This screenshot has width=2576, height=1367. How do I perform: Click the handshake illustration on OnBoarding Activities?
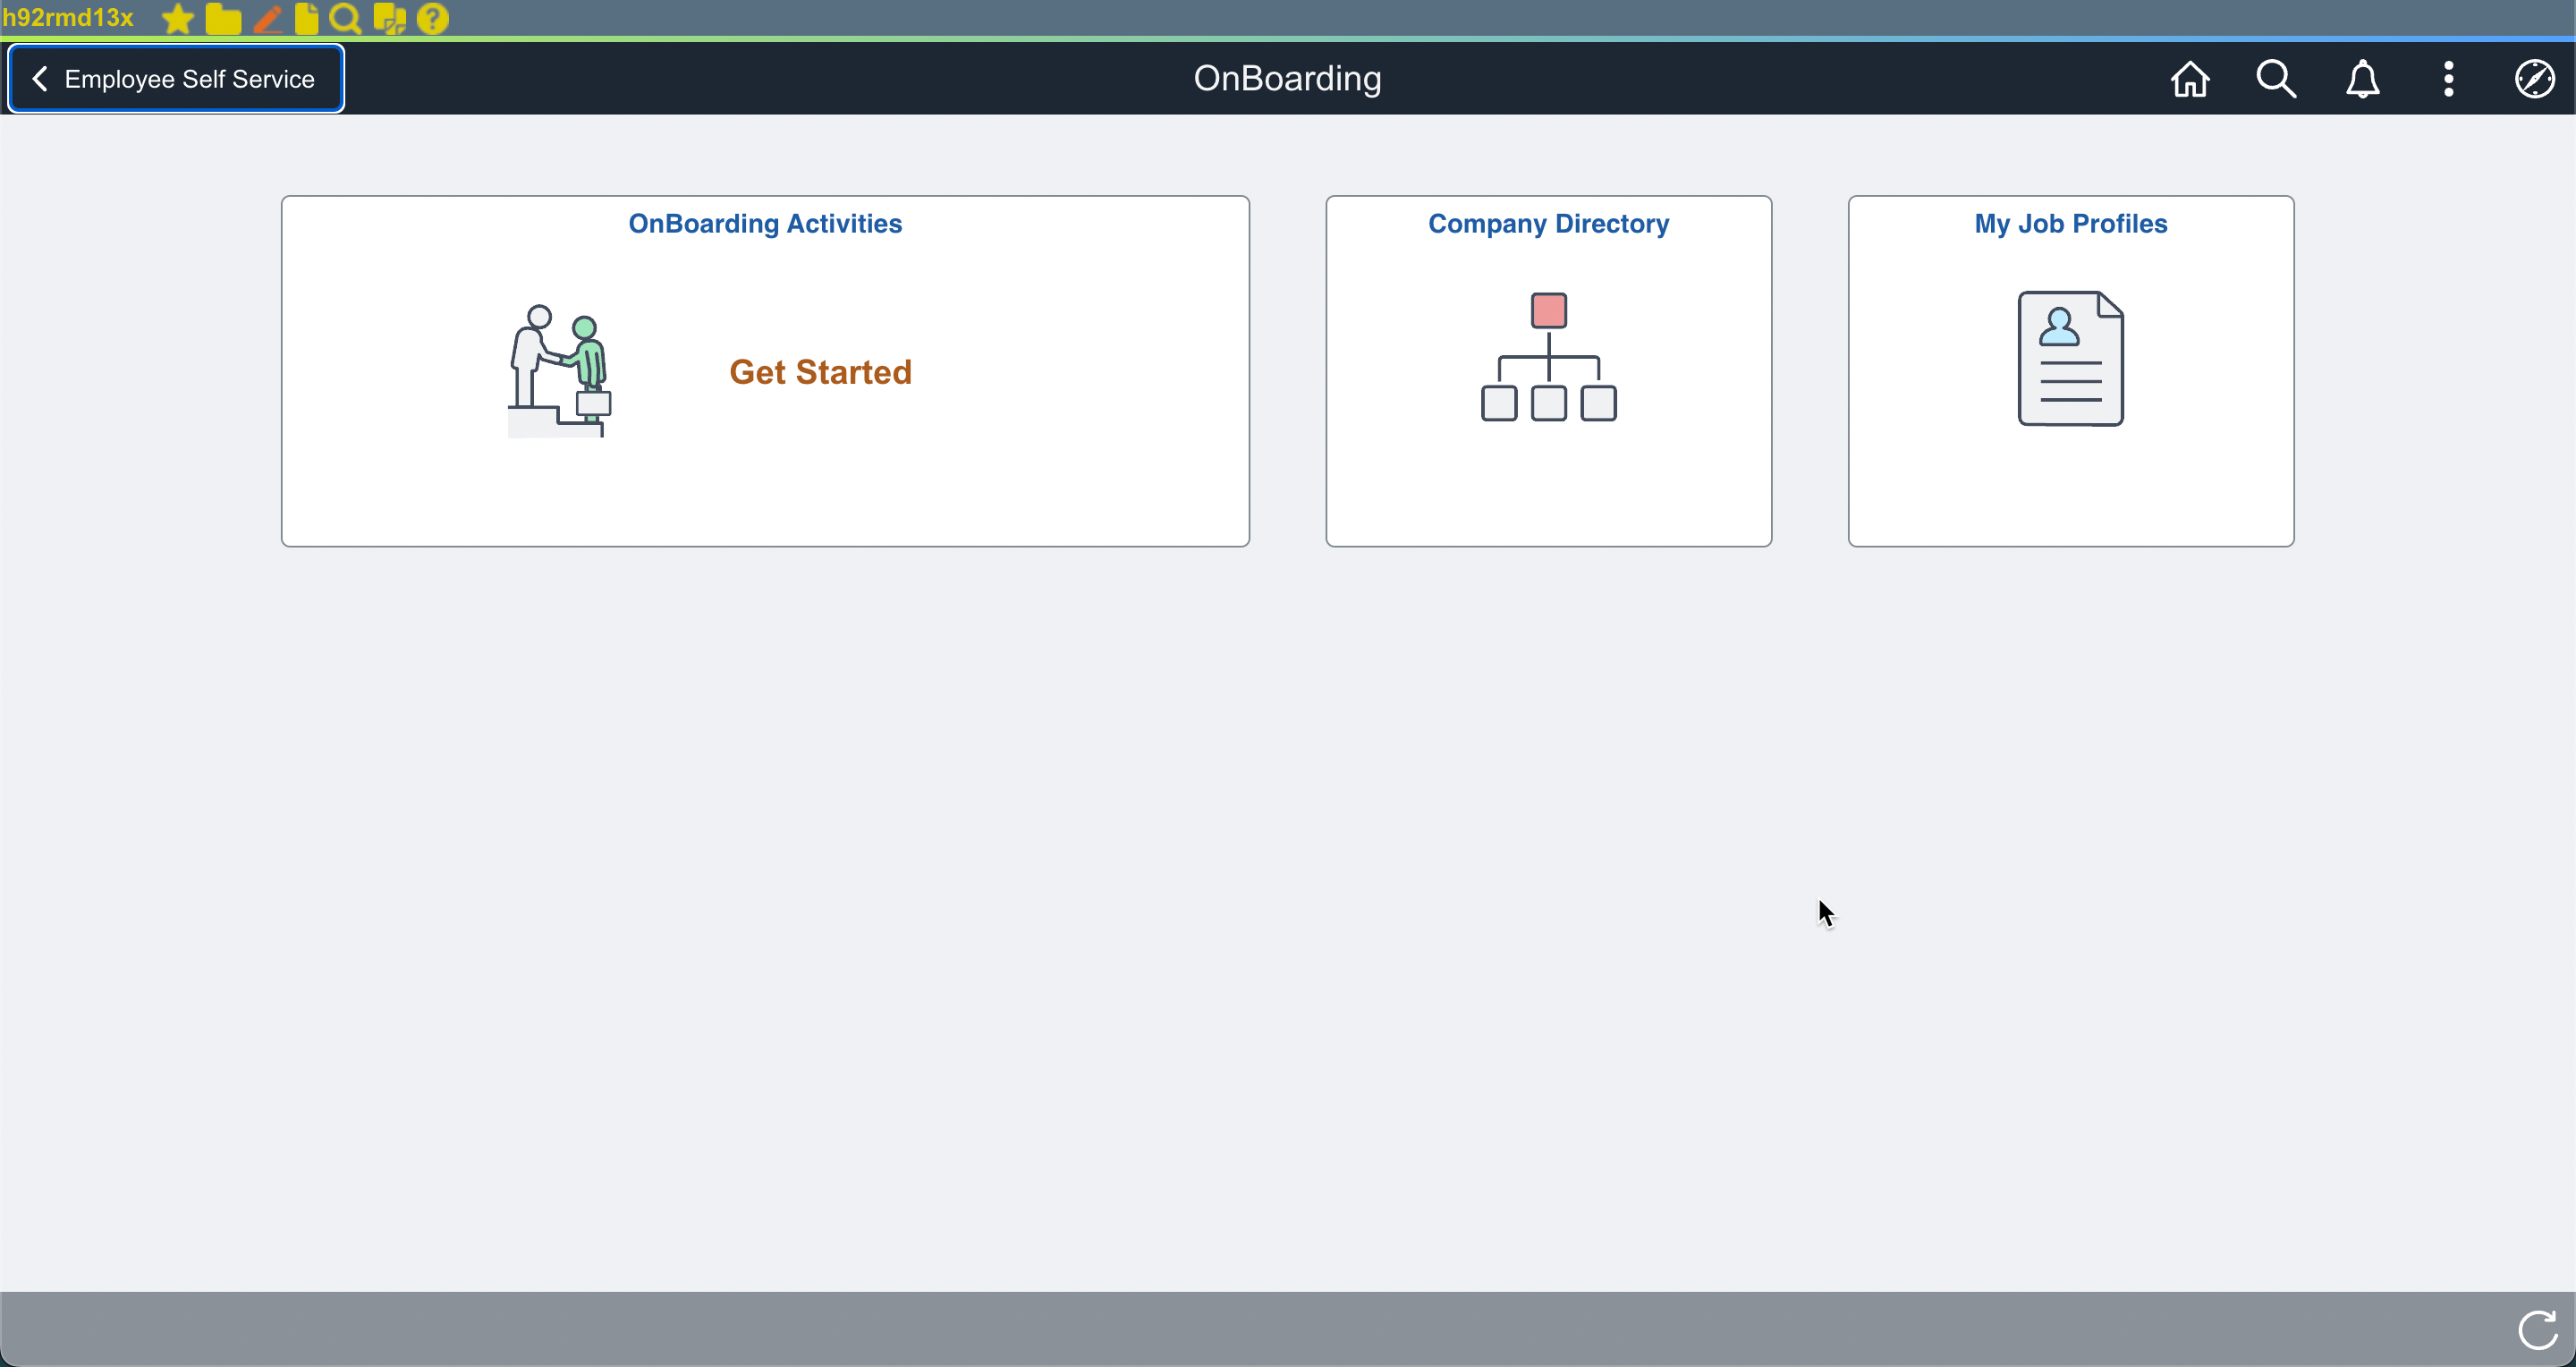pyautogui.click(x=558, y=370)
